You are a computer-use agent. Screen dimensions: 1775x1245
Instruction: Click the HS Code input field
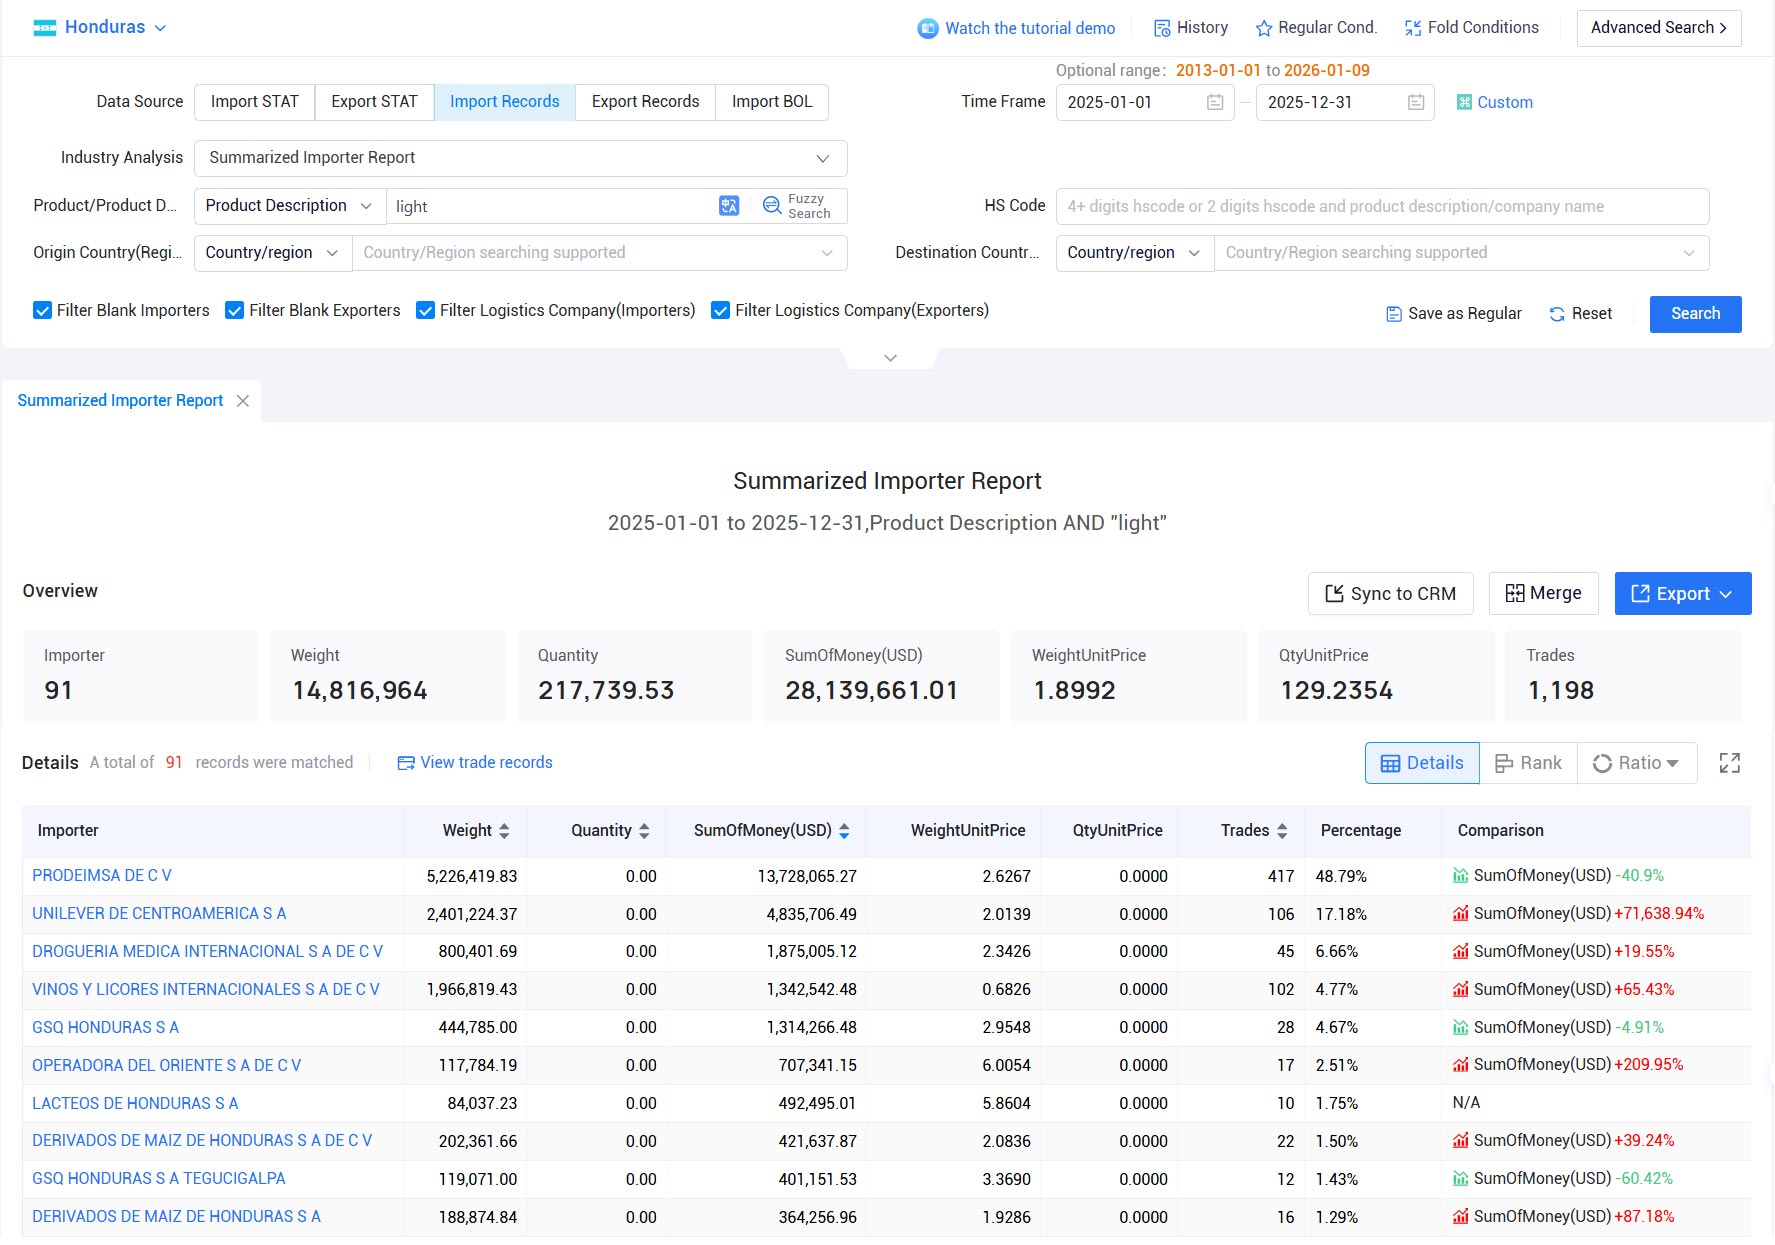(1382, 206)
